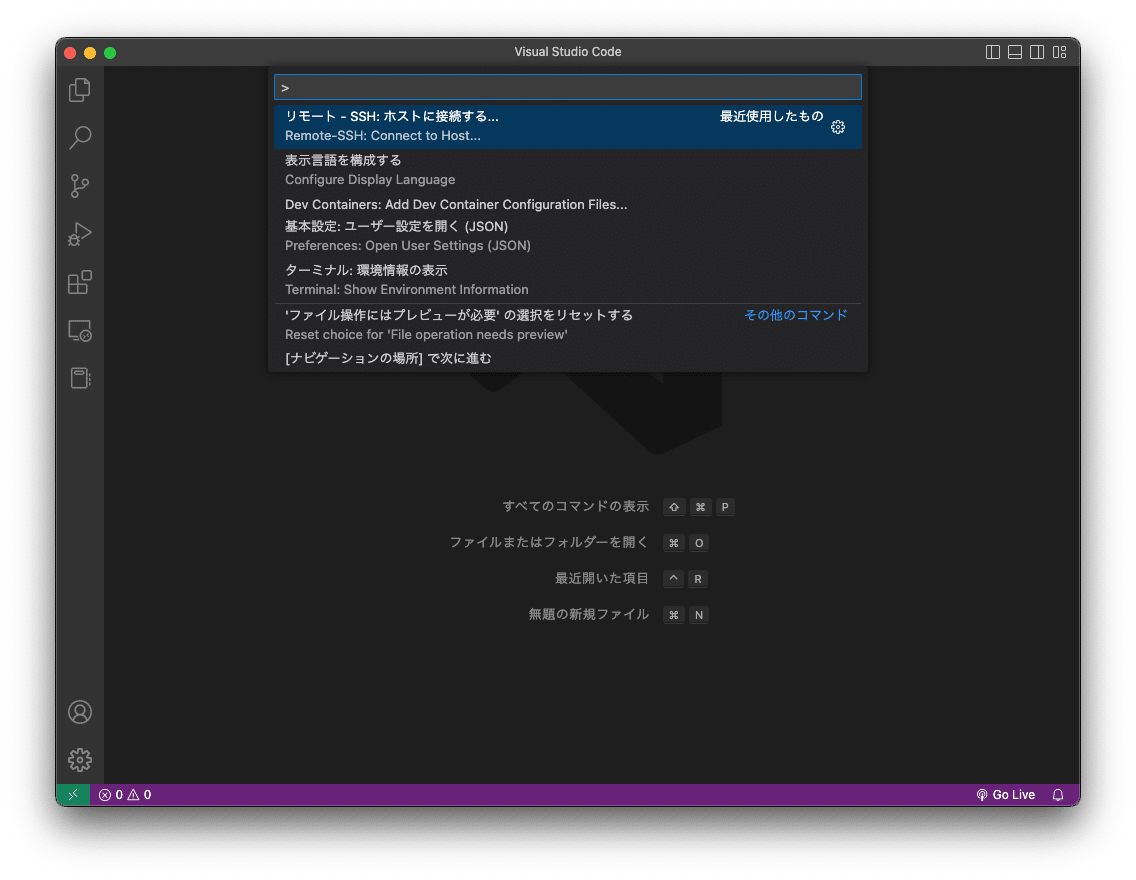This screenshot has height=880, width=1136.
Task: Open the Manage gear in activity bar
Action: pyautogui.click(x=80, y=760)
